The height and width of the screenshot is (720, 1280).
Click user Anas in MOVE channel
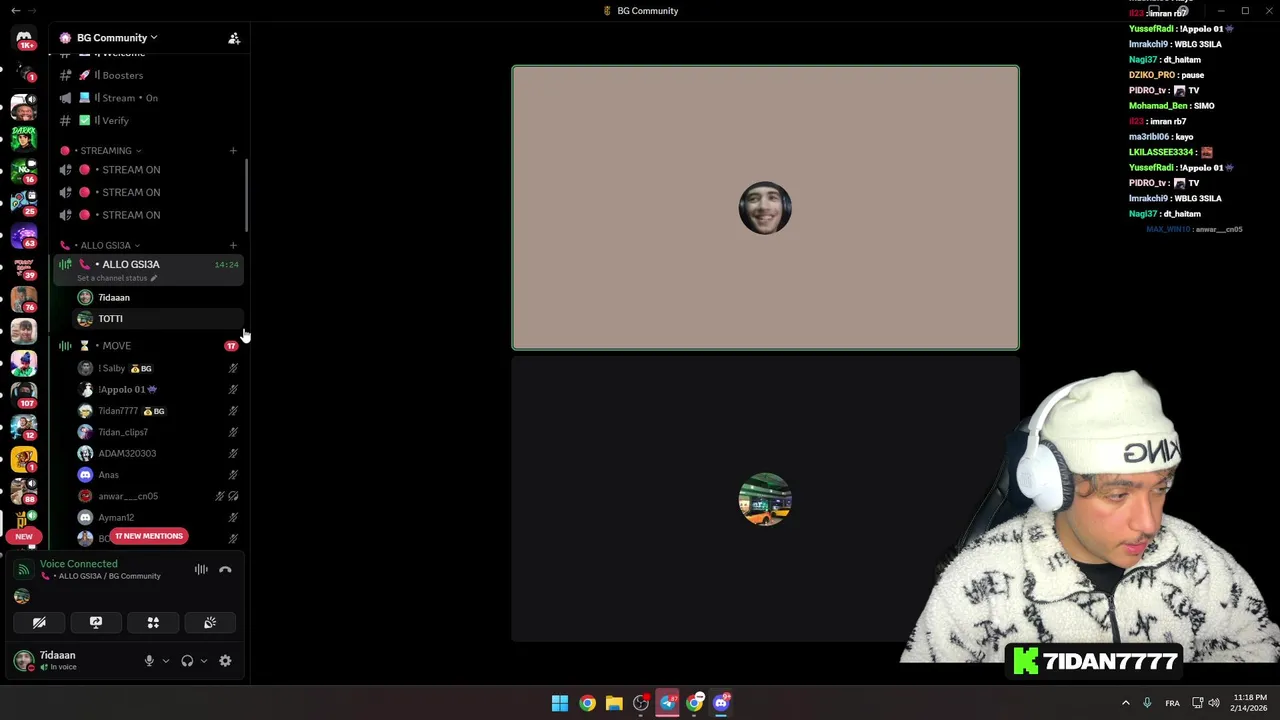click(158, 475)
